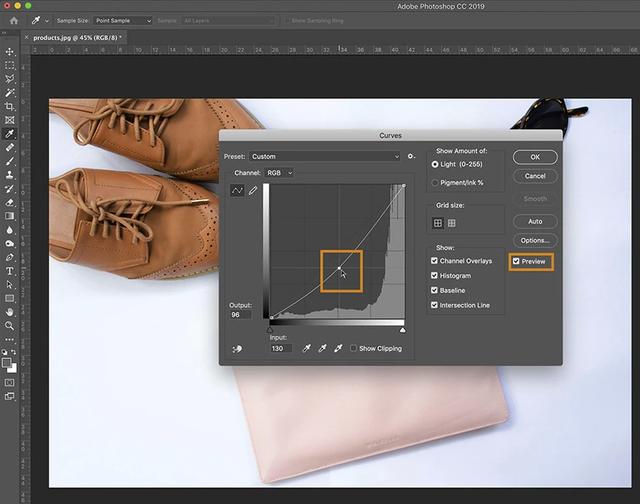Select the Move tool
Screen dimensions: 640x504
tap(9, 52)
